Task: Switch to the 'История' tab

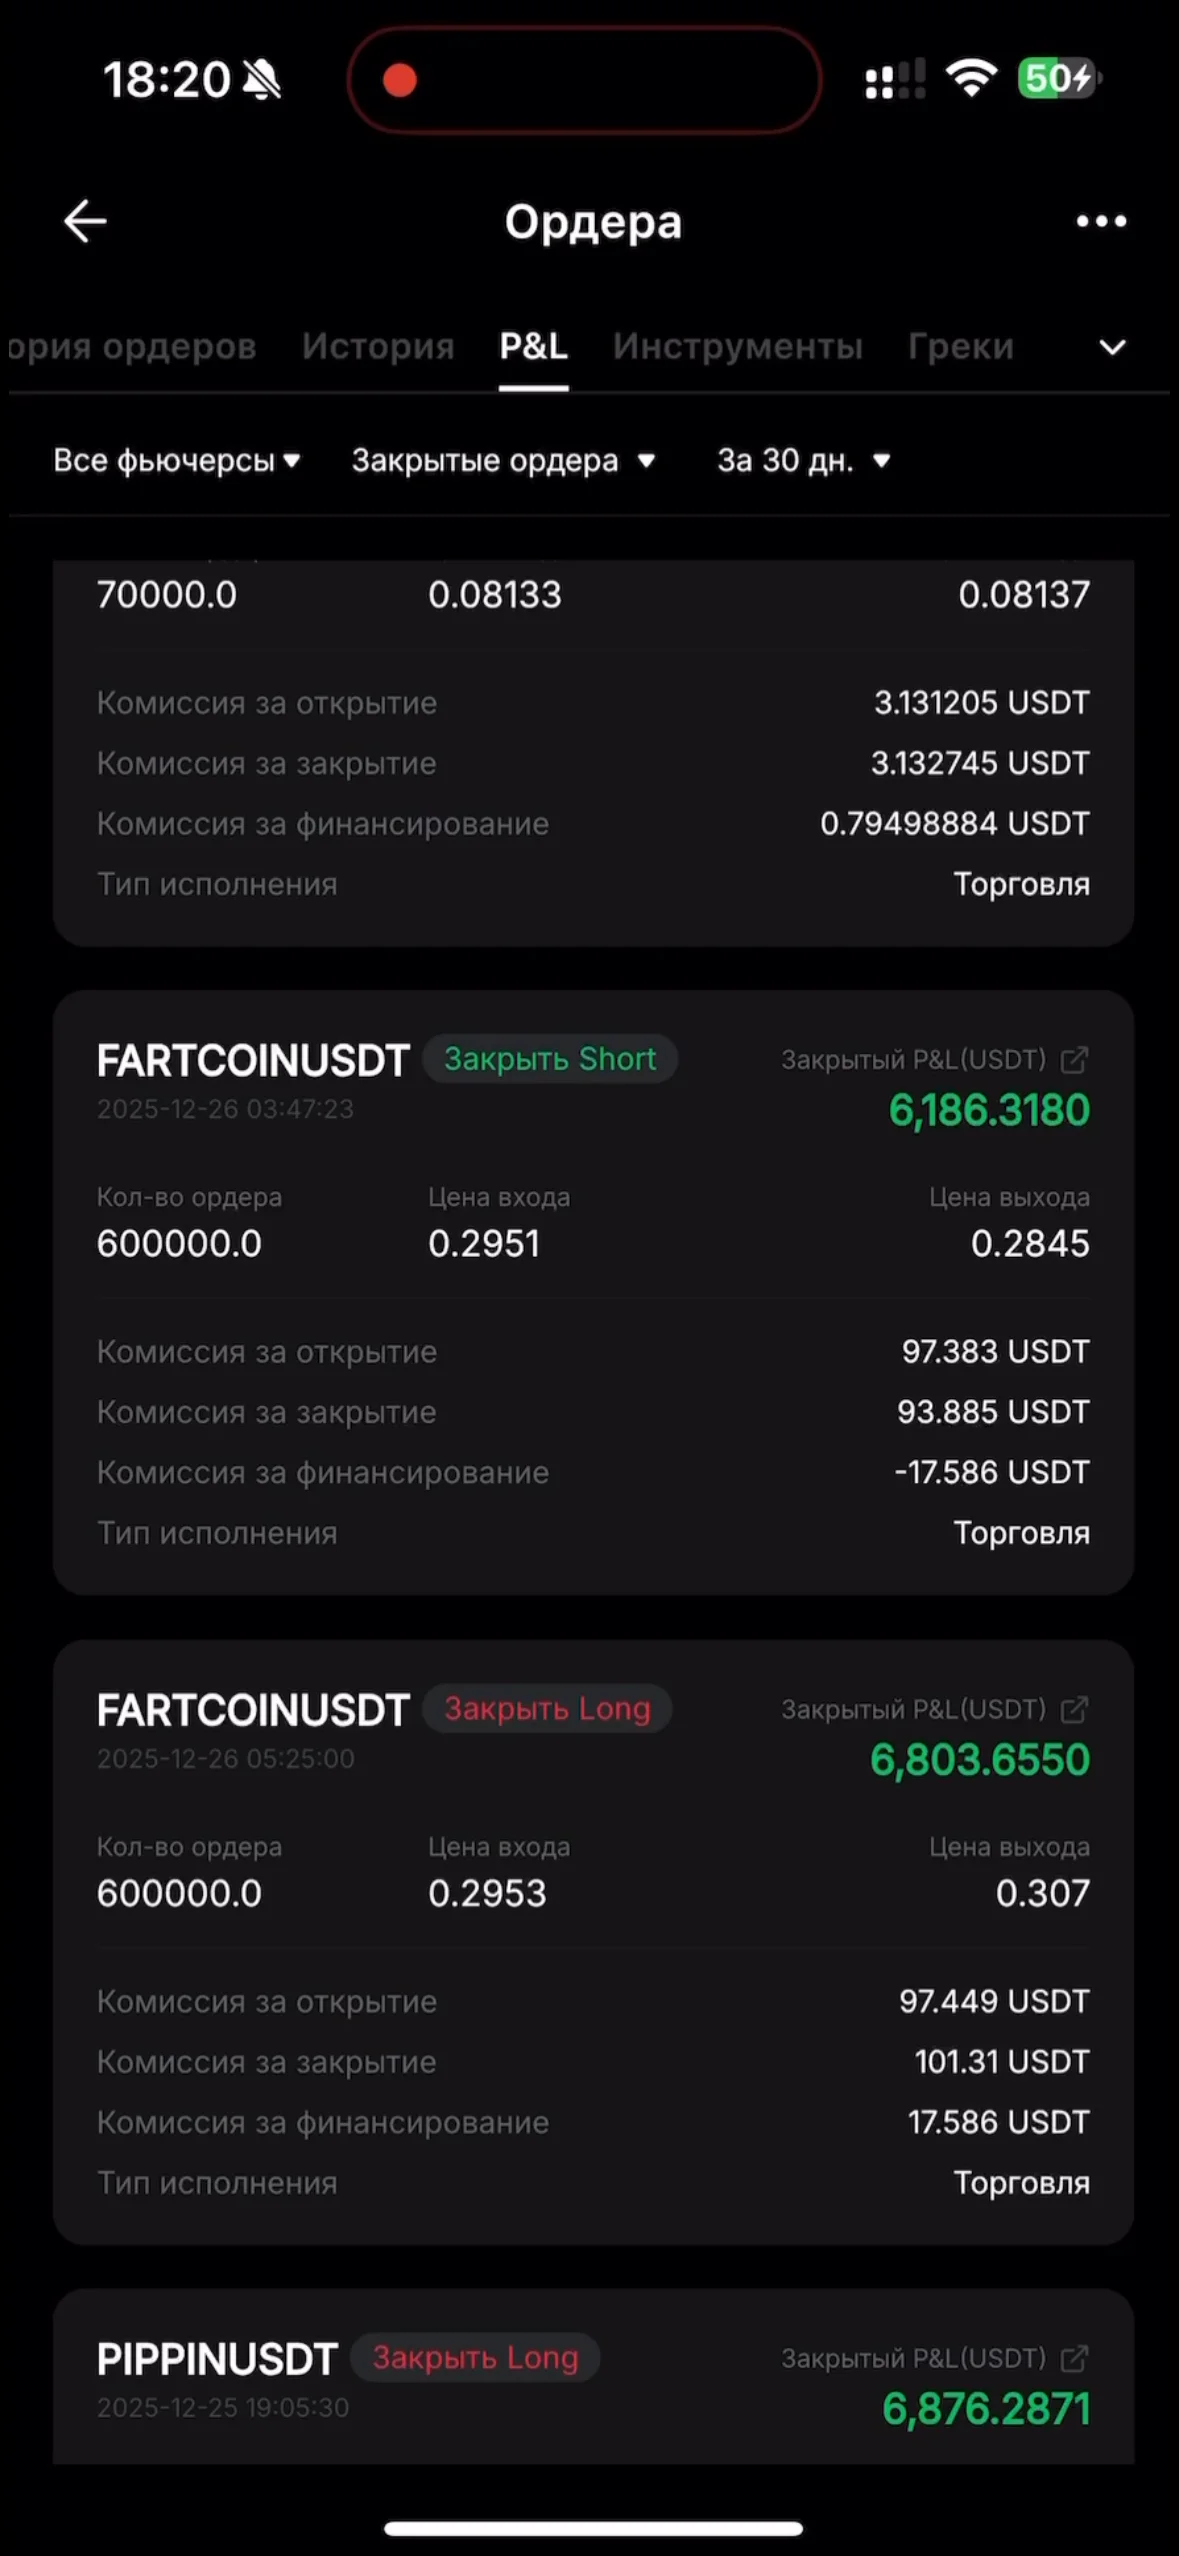Action: (378, 346)
